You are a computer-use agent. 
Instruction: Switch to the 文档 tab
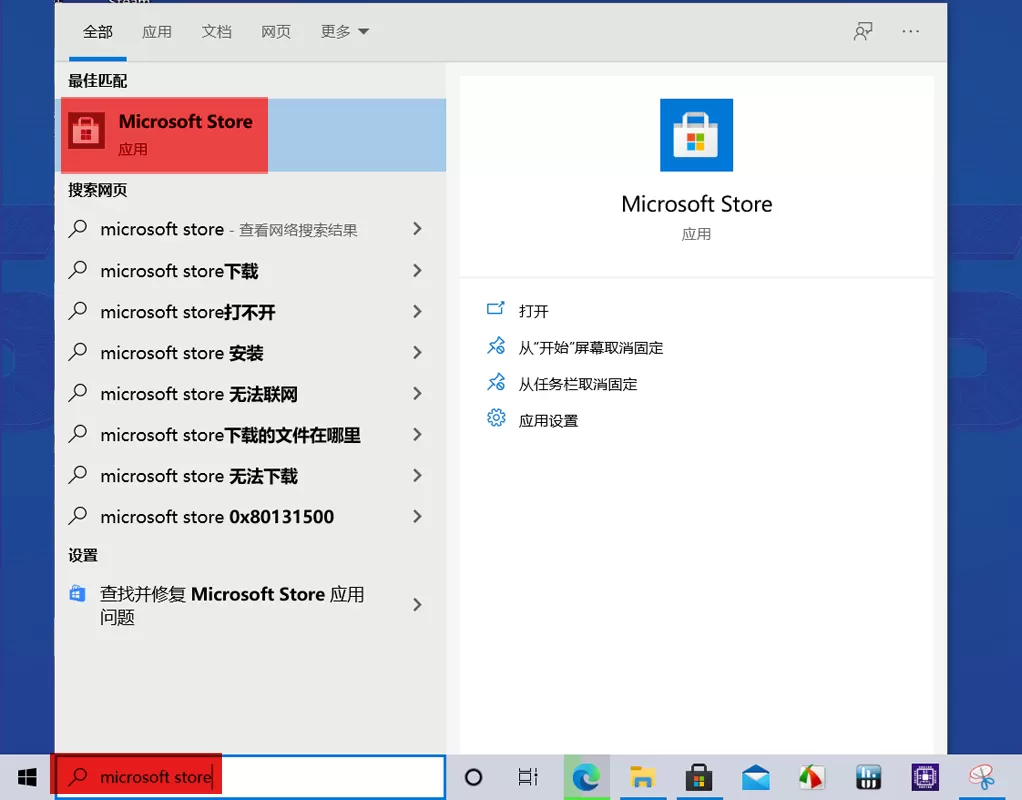(x=216, y=32)
